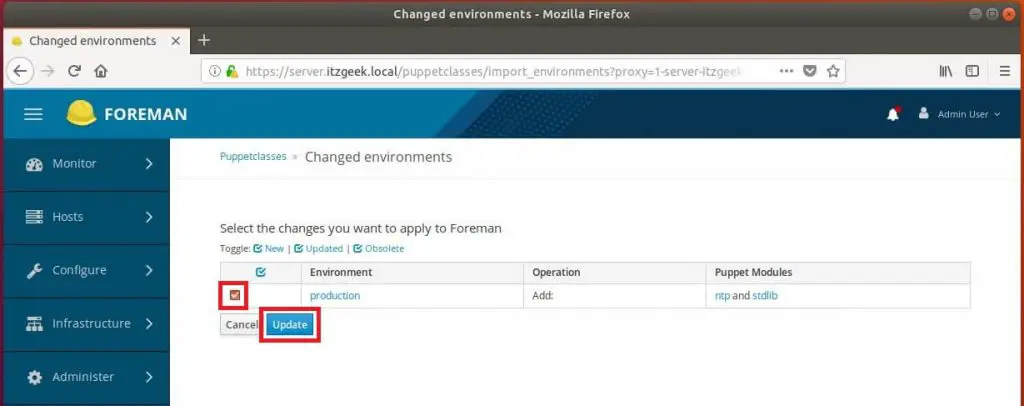Bookmark this page with the star icon
Image resolution: width=1024 pixels, height=406 pixels.
click(x=832, y=71)
